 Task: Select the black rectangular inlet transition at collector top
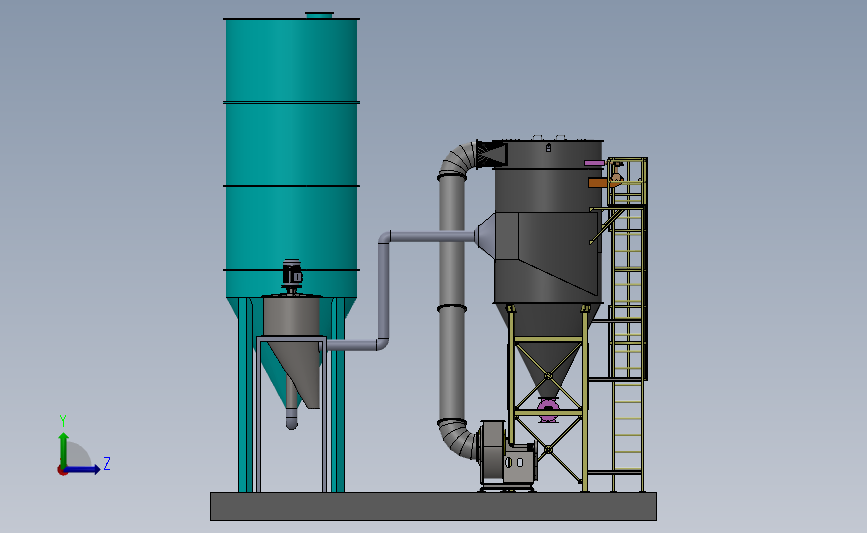pos(492,154)
